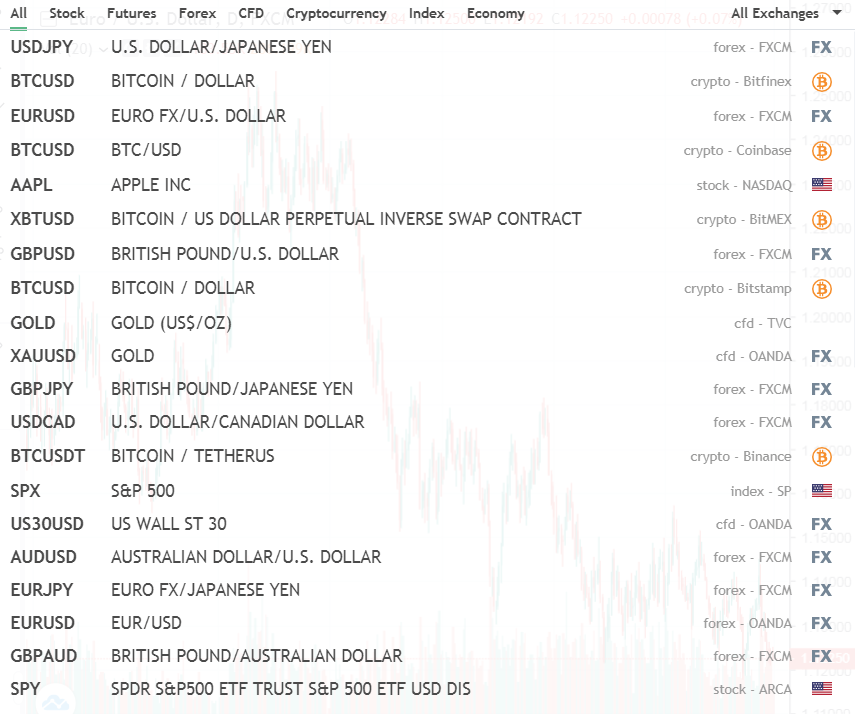Select the Futures tab

point(131,13)
